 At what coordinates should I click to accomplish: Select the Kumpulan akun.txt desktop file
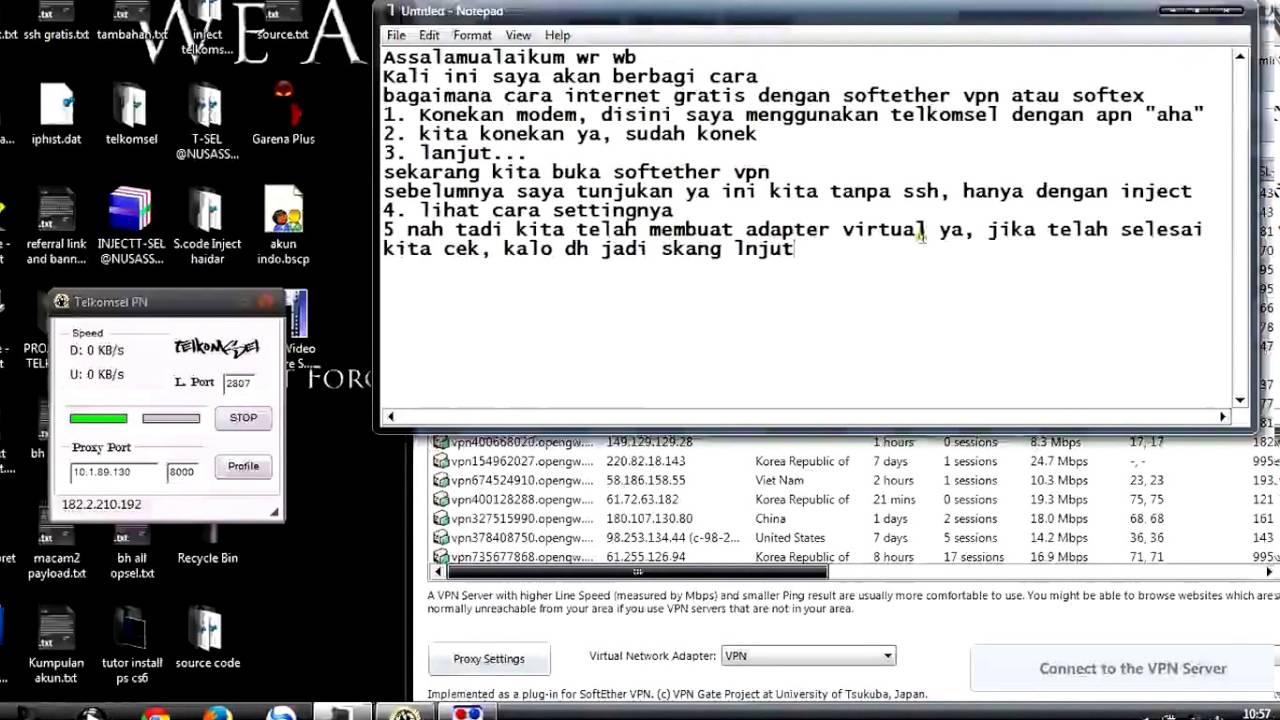coord(56,645)
